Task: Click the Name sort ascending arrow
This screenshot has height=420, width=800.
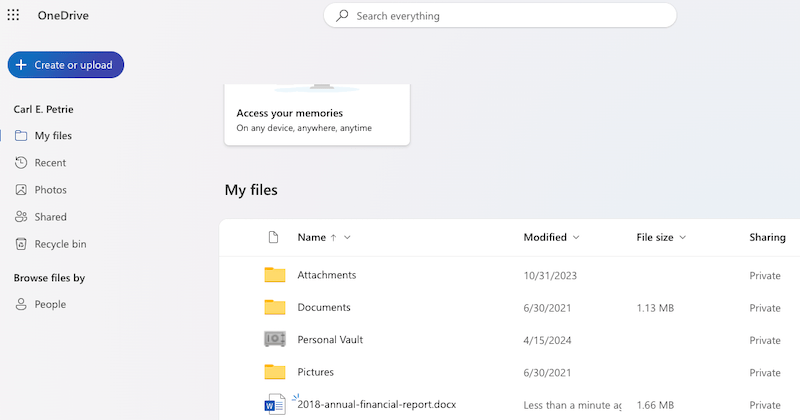Action: click(x=333, y=237)
